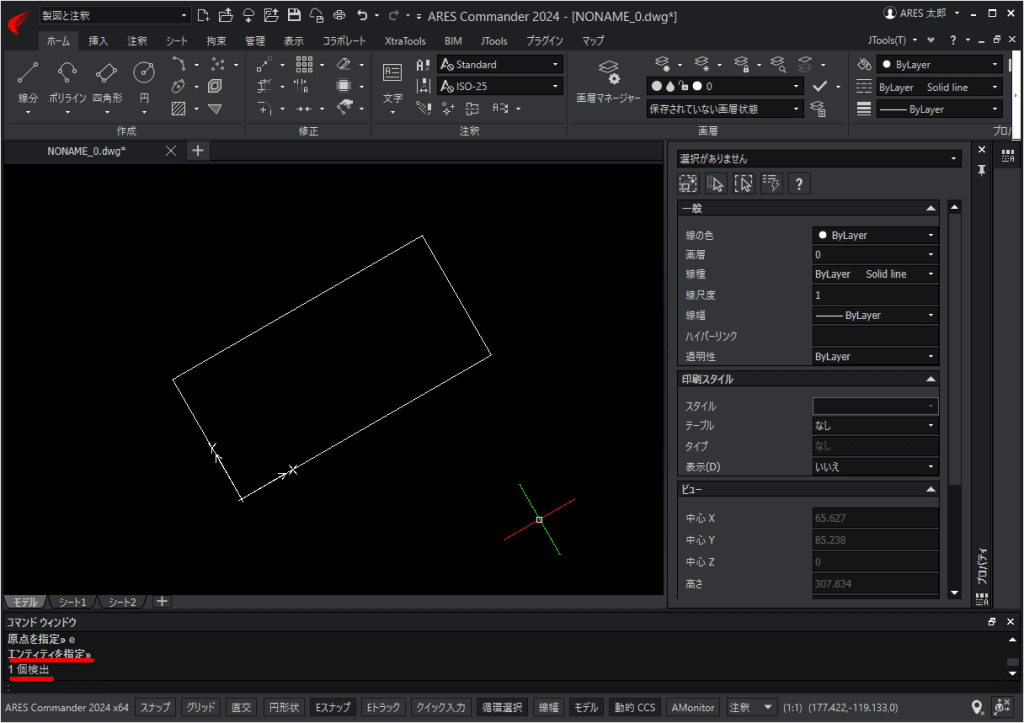Select the ポリライン (Polyline) tool
Viewport: 1024px width, 723px height.
(66, 72)
